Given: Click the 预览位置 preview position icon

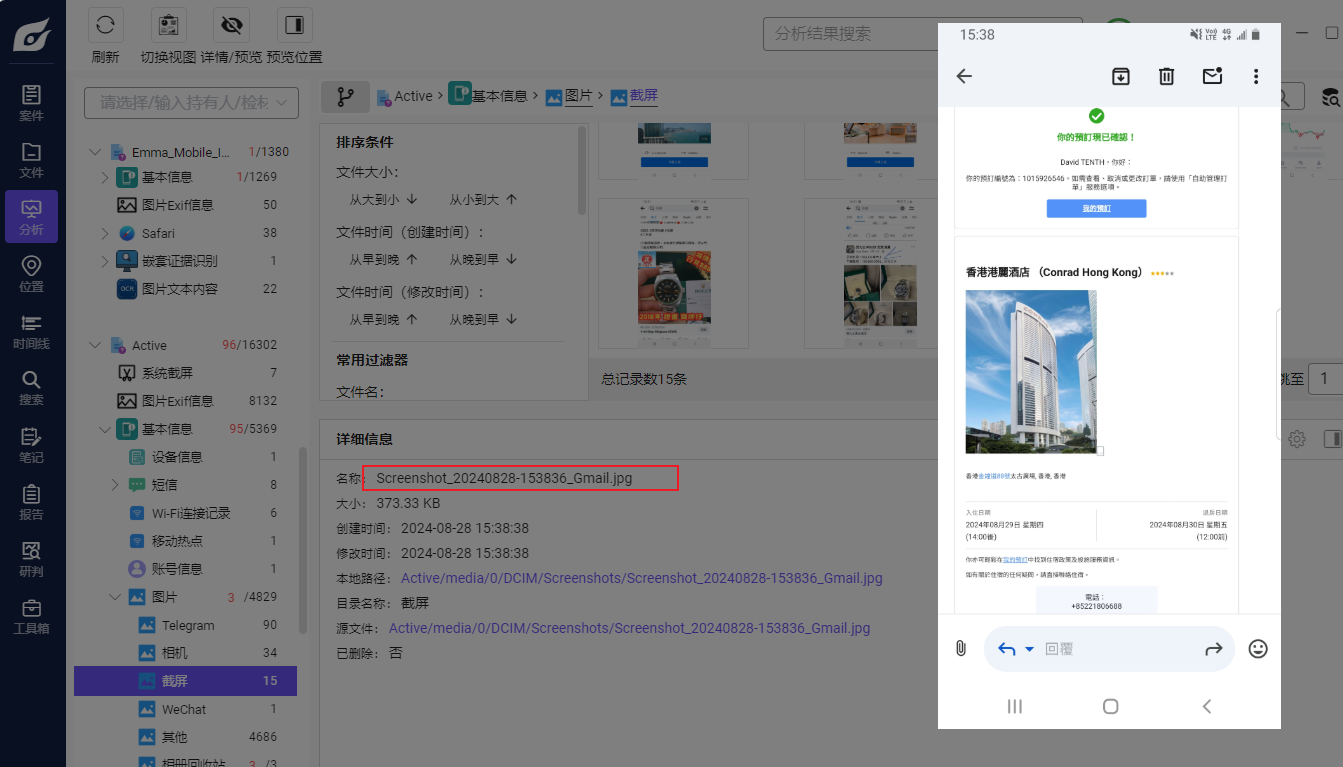Looking at the screenshot, I should click(294, 24).
